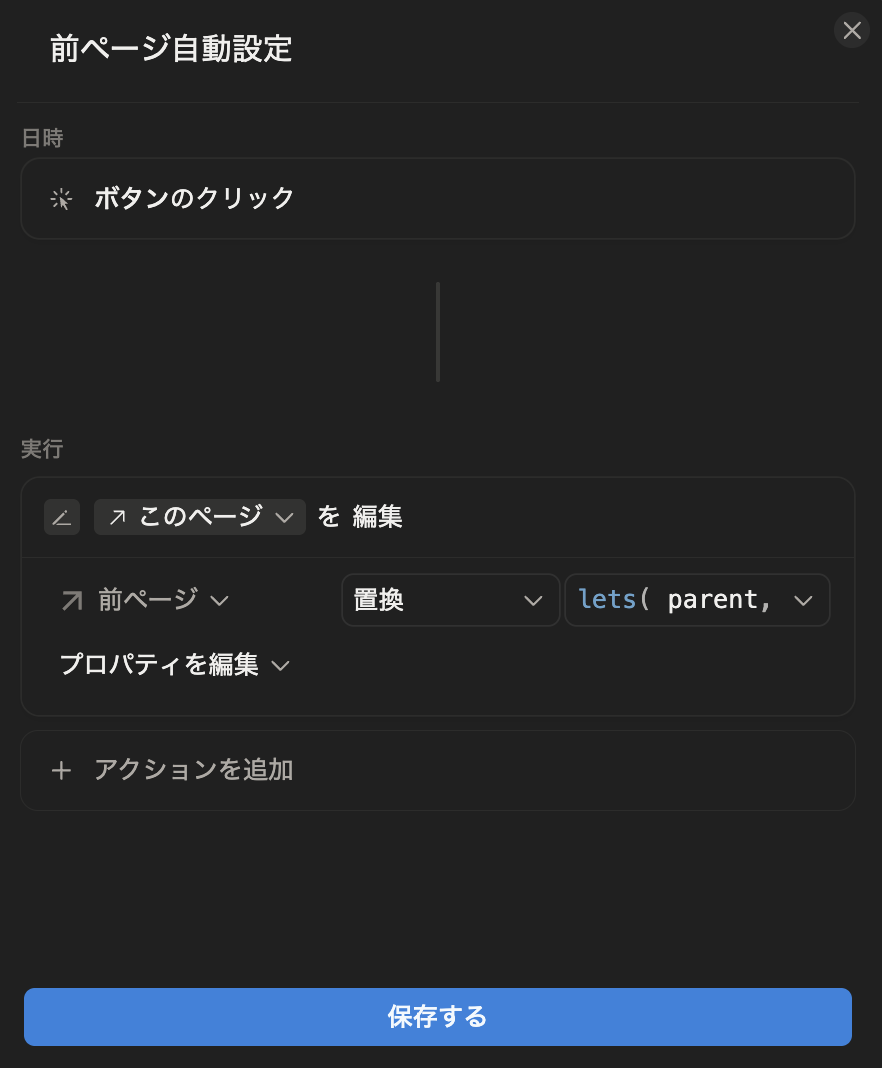The width and height of the screenshot is (882, 1068).
Task: Open the 置換 mode dropdown
Action: click(450, 600)
